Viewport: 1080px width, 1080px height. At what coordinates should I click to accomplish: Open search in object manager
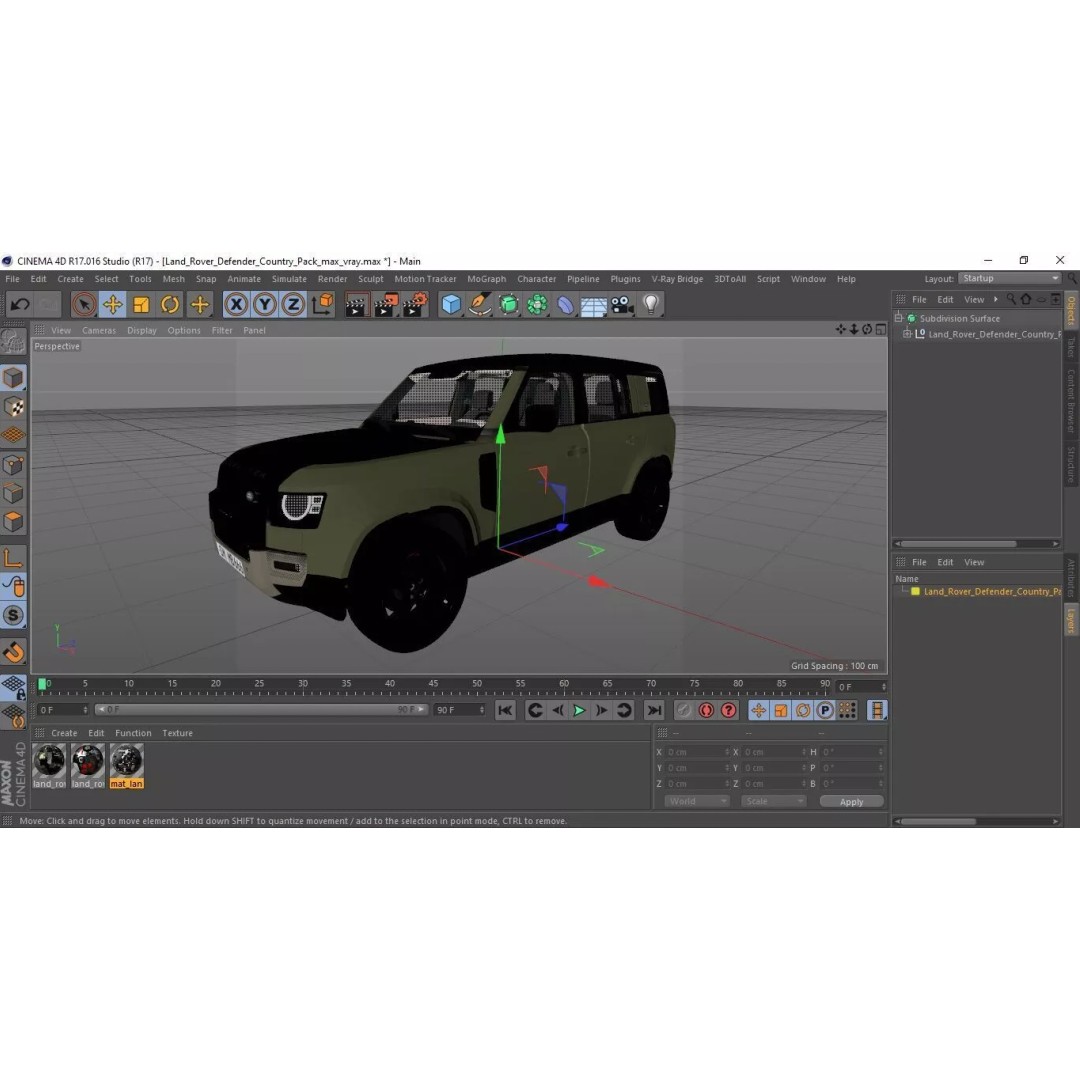(1010, 299)
